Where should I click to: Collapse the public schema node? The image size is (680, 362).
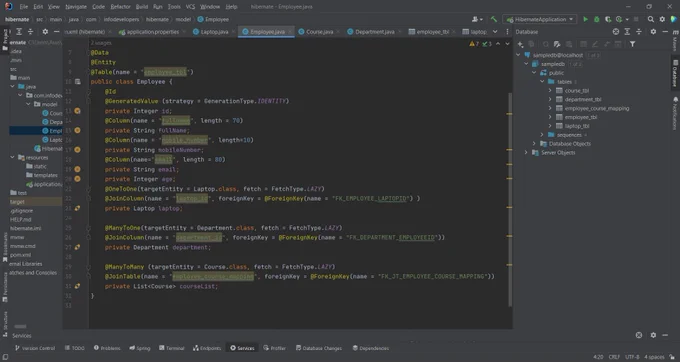pyautogui.click(x=534, y=73)
